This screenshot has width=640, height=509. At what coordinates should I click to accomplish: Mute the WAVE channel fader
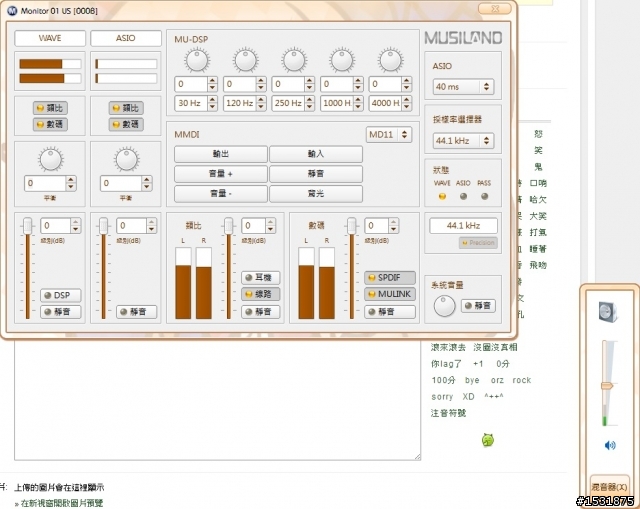60,312
